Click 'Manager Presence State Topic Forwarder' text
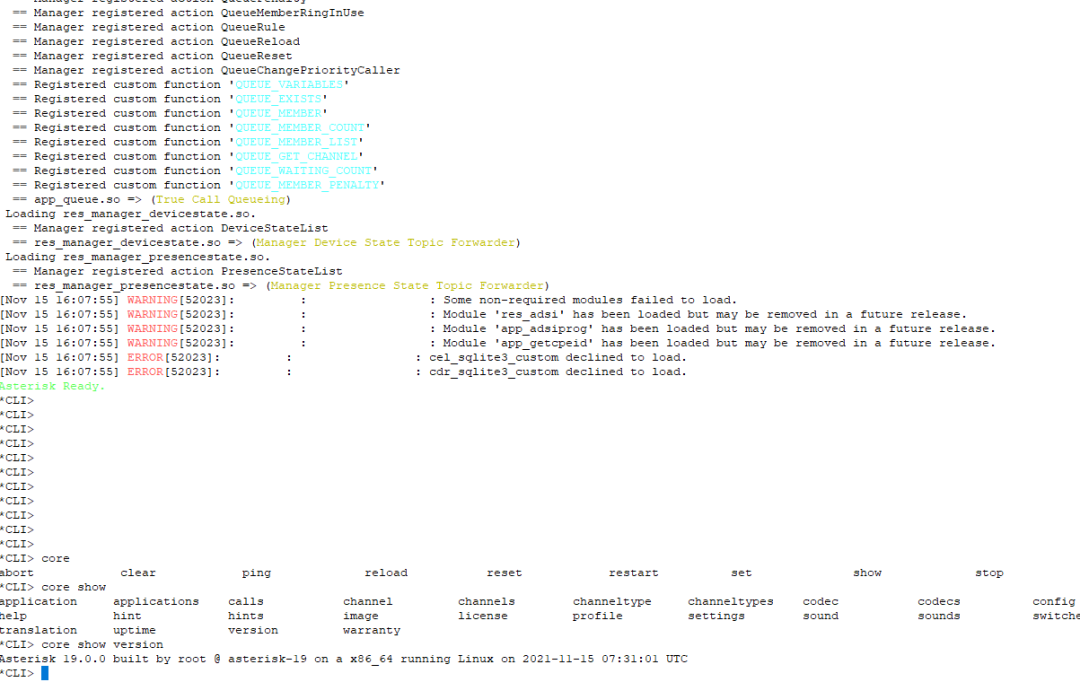 pos(408,286)
